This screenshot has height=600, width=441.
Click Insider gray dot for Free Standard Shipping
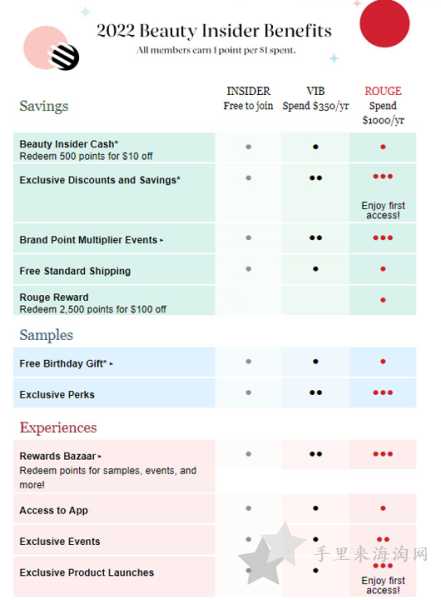(248, 269)
